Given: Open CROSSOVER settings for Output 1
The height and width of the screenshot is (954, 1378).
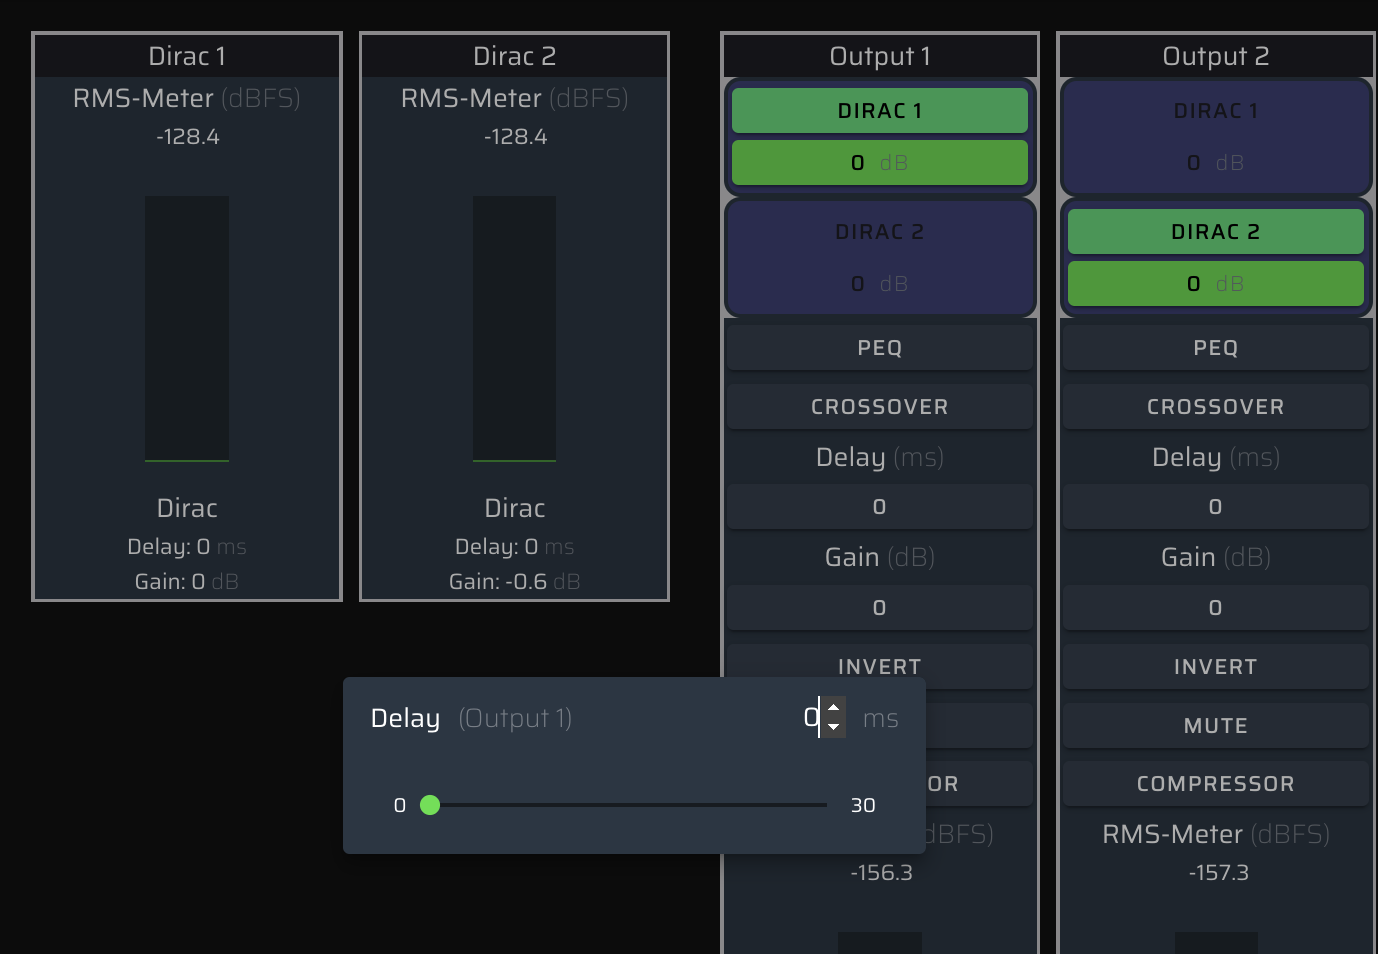Looking at the screenshot, I should pos(880,406).
